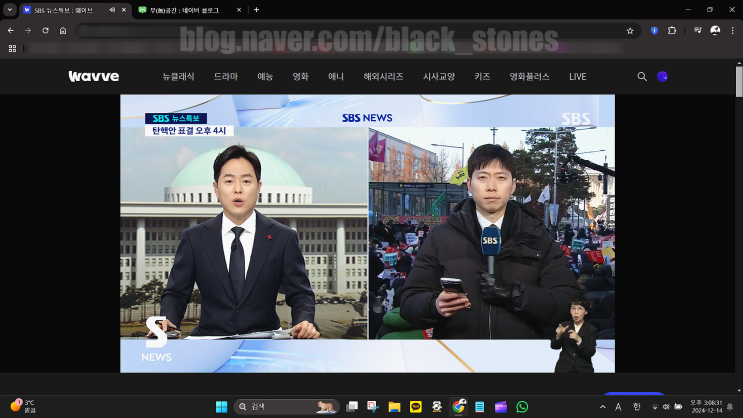The height and width of the screenshot is (418, 743).
Task: Open the 영화 category
Action: coord(300,76)
